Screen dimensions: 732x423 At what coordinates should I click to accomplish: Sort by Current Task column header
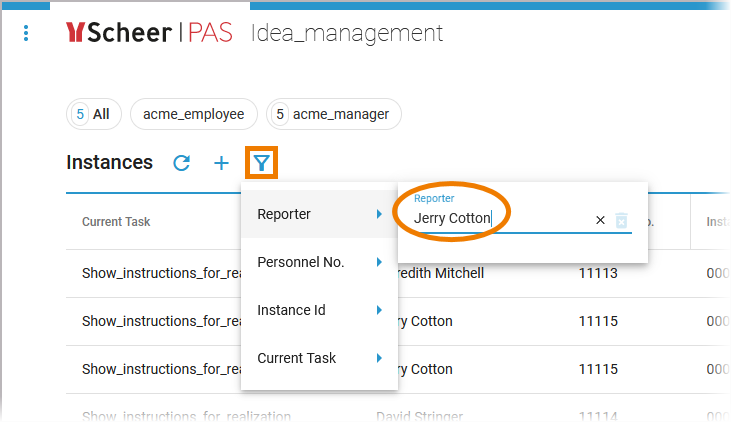point(116,221)
